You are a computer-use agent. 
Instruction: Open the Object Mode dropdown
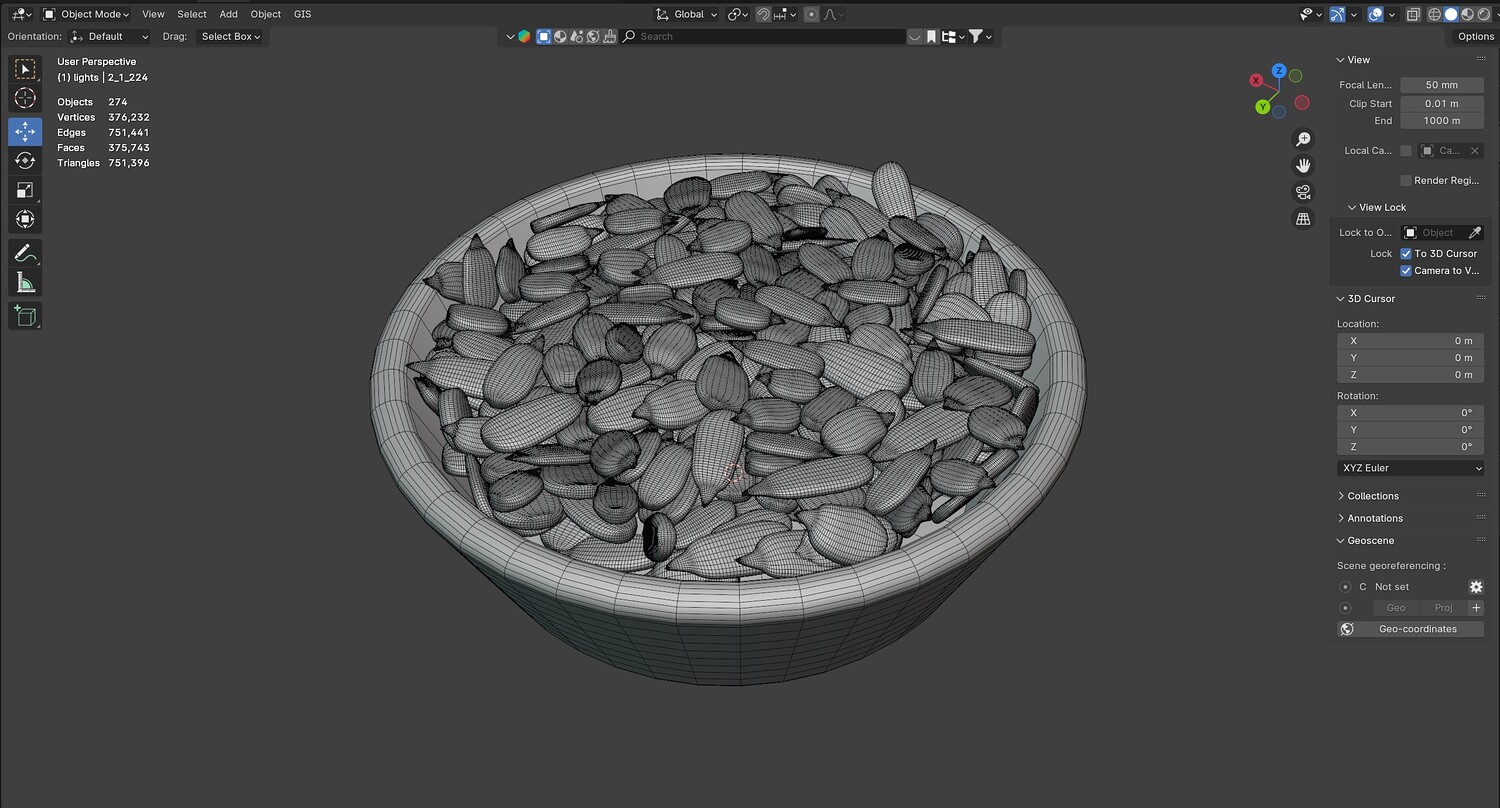[x=86, y=14]
